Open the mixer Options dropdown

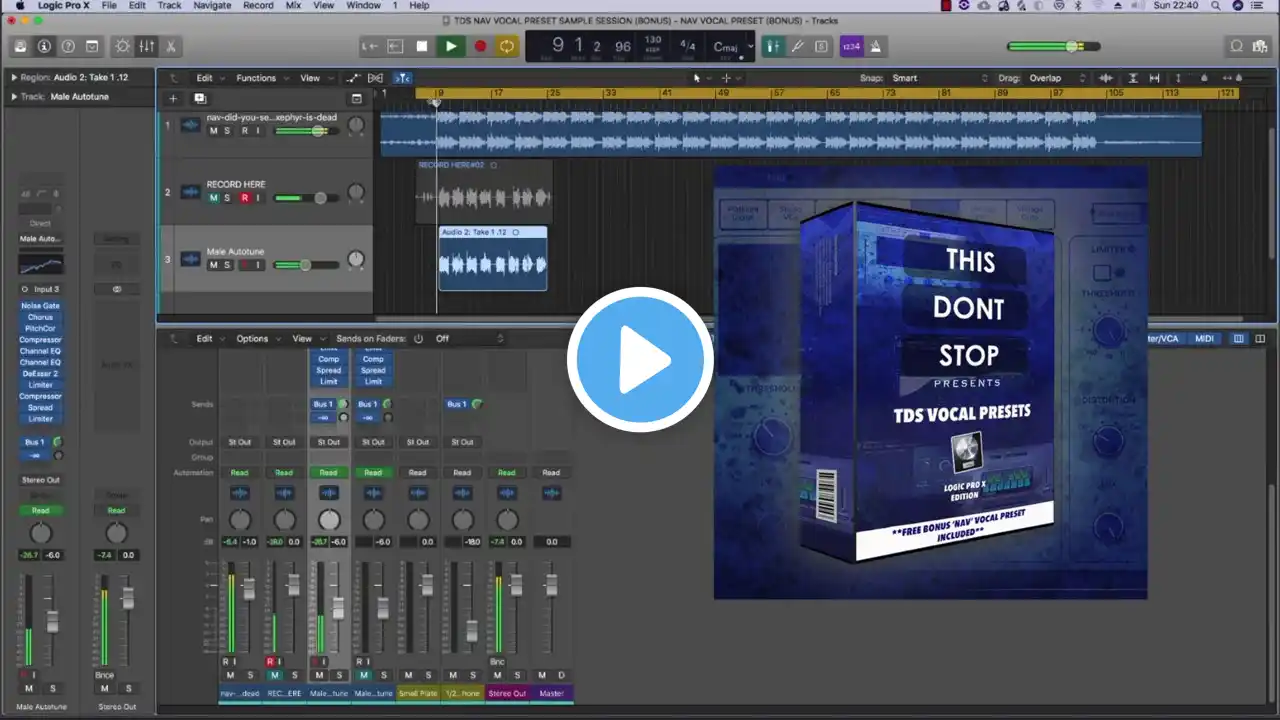257,339
